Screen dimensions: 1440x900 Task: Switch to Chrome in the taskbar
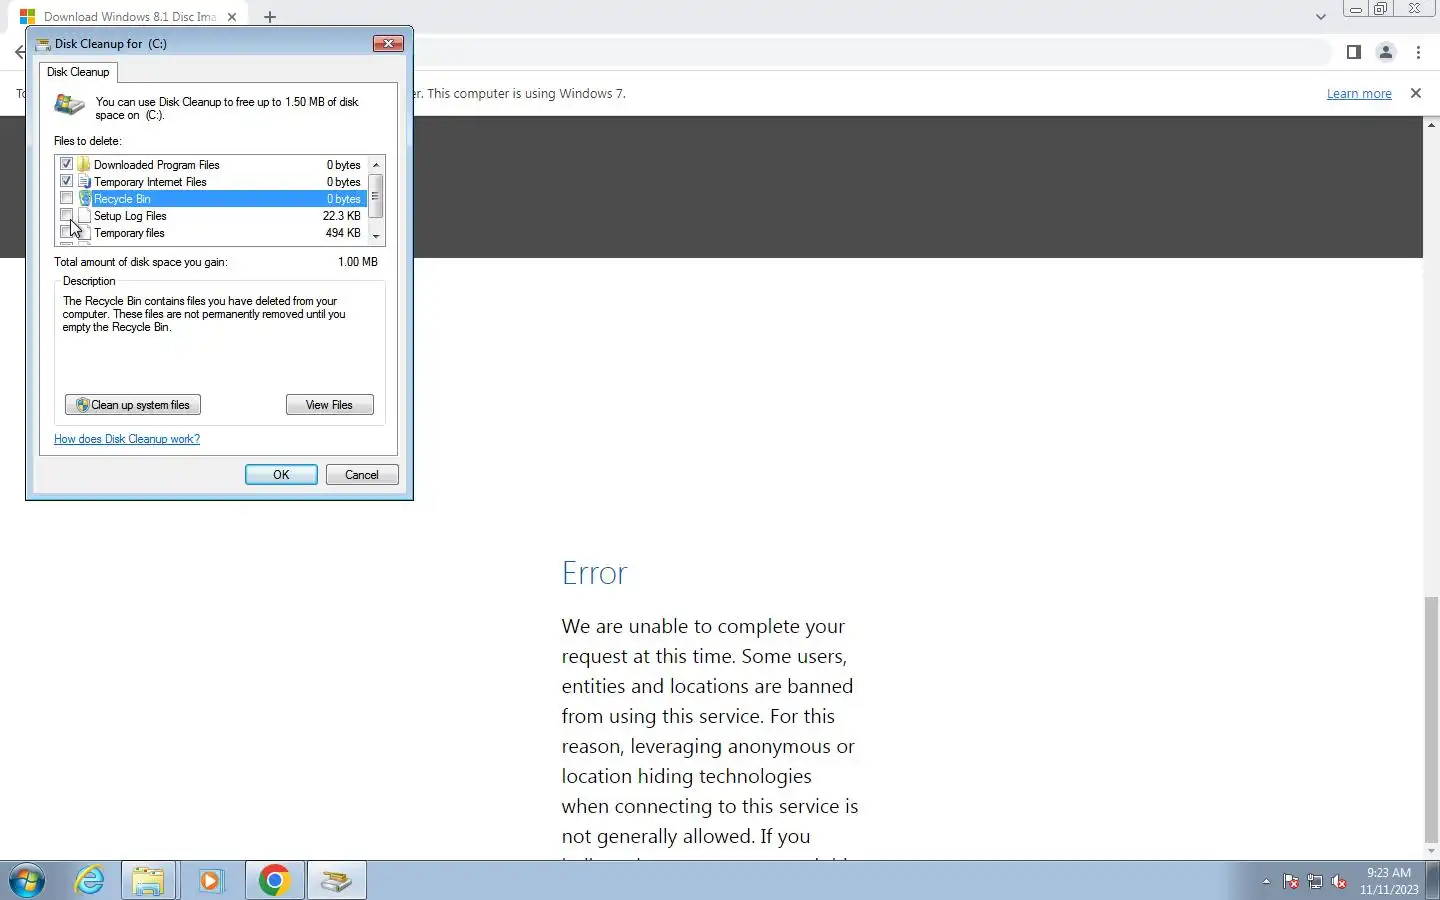[x=274, y=881]
